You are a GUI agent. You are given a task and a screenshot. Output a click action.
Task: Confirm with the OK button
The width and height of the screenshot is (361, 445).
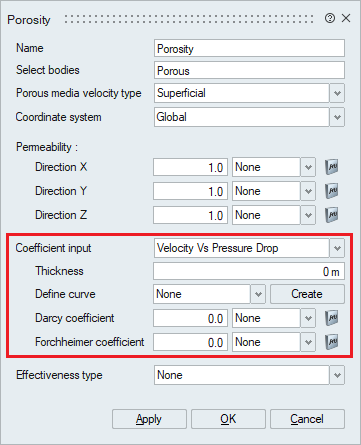pos(228,419)
